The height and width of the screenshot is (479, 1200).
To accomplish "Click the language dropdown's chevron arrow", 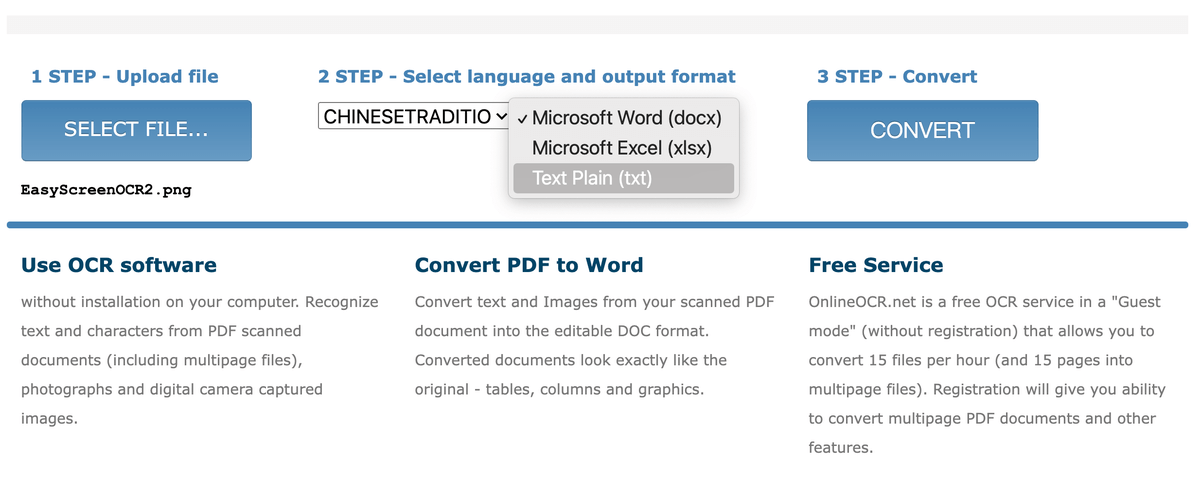I will [x=501, y=116].
